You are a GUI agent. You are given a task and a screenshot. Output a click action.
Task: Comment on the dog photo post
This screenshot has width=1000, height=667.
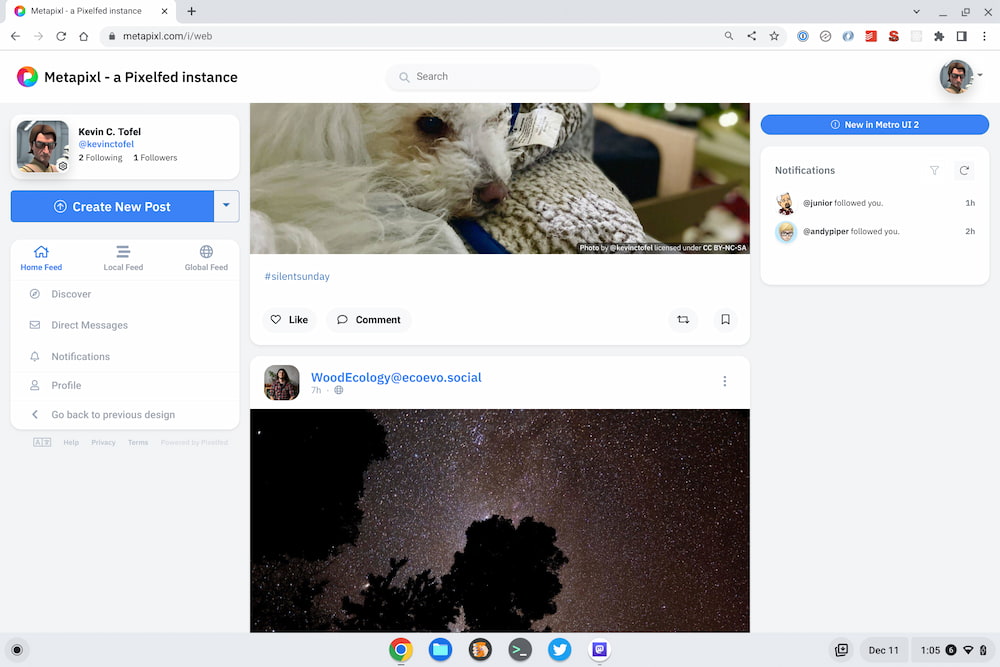coord(369,319)
